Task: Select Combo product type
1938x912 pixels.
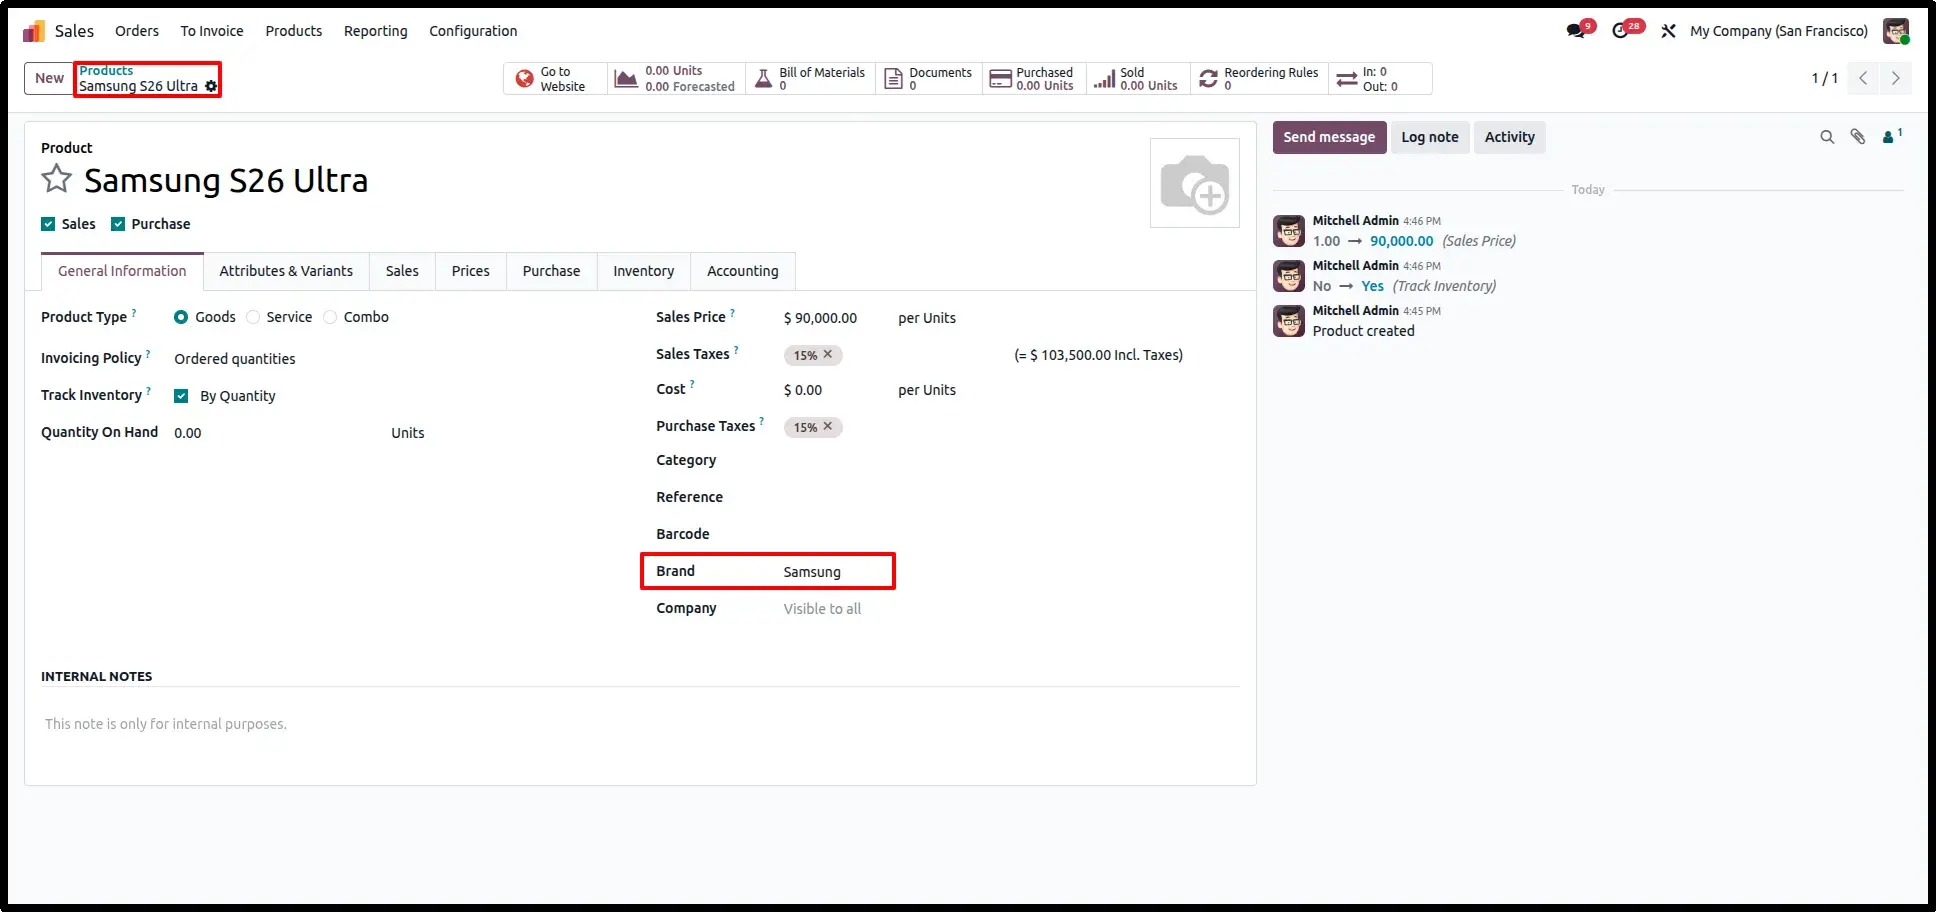Action: click(x=330, y=317)
